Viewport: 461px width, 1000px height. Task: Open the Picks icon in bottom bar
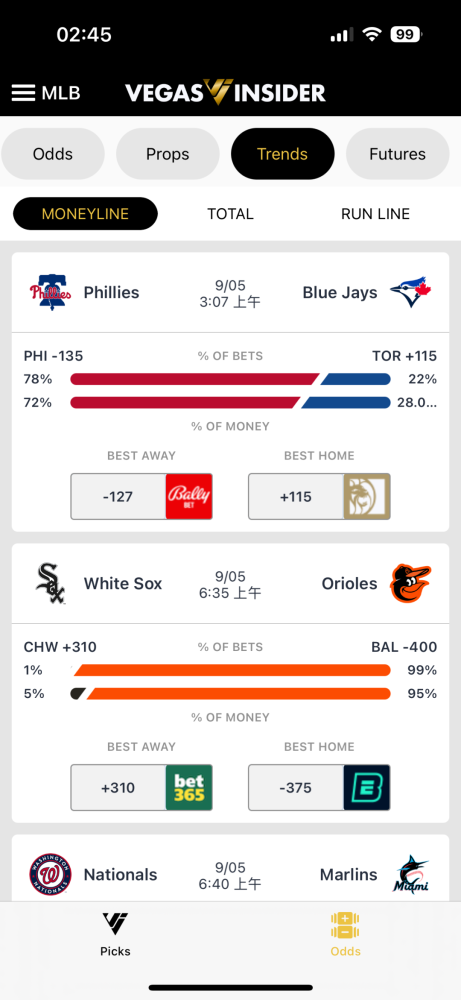coord(115,923)
